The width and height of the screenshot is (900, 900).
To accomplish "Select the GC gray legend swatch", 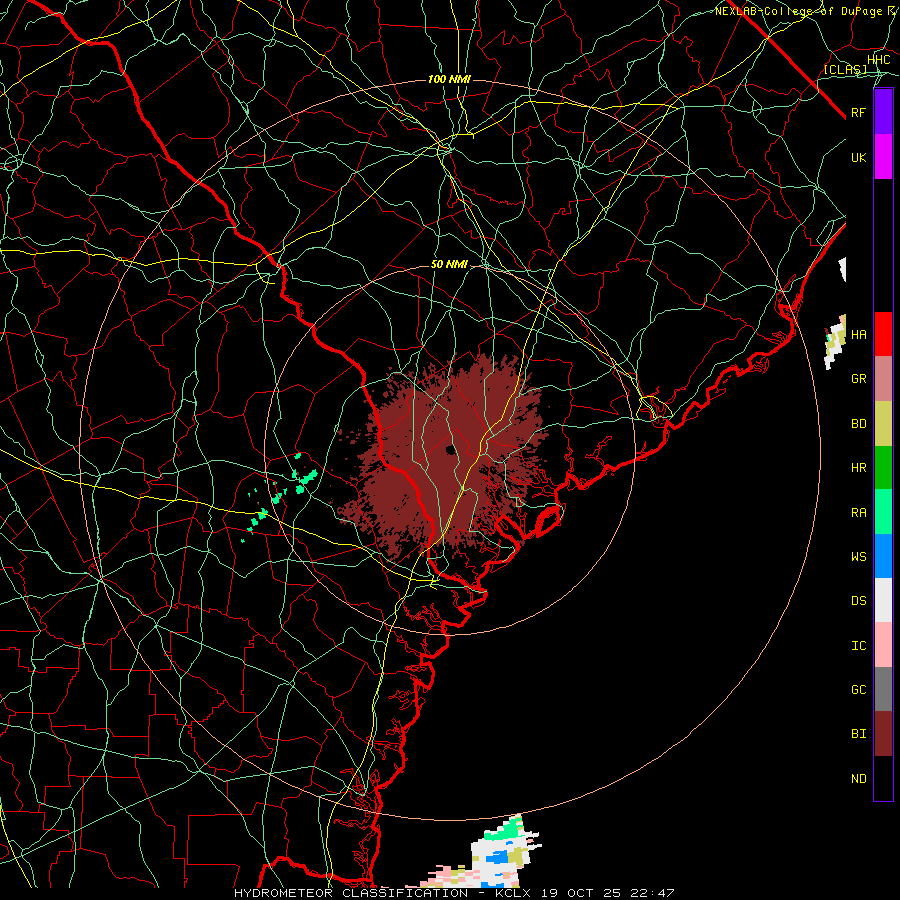I will 883,689.
